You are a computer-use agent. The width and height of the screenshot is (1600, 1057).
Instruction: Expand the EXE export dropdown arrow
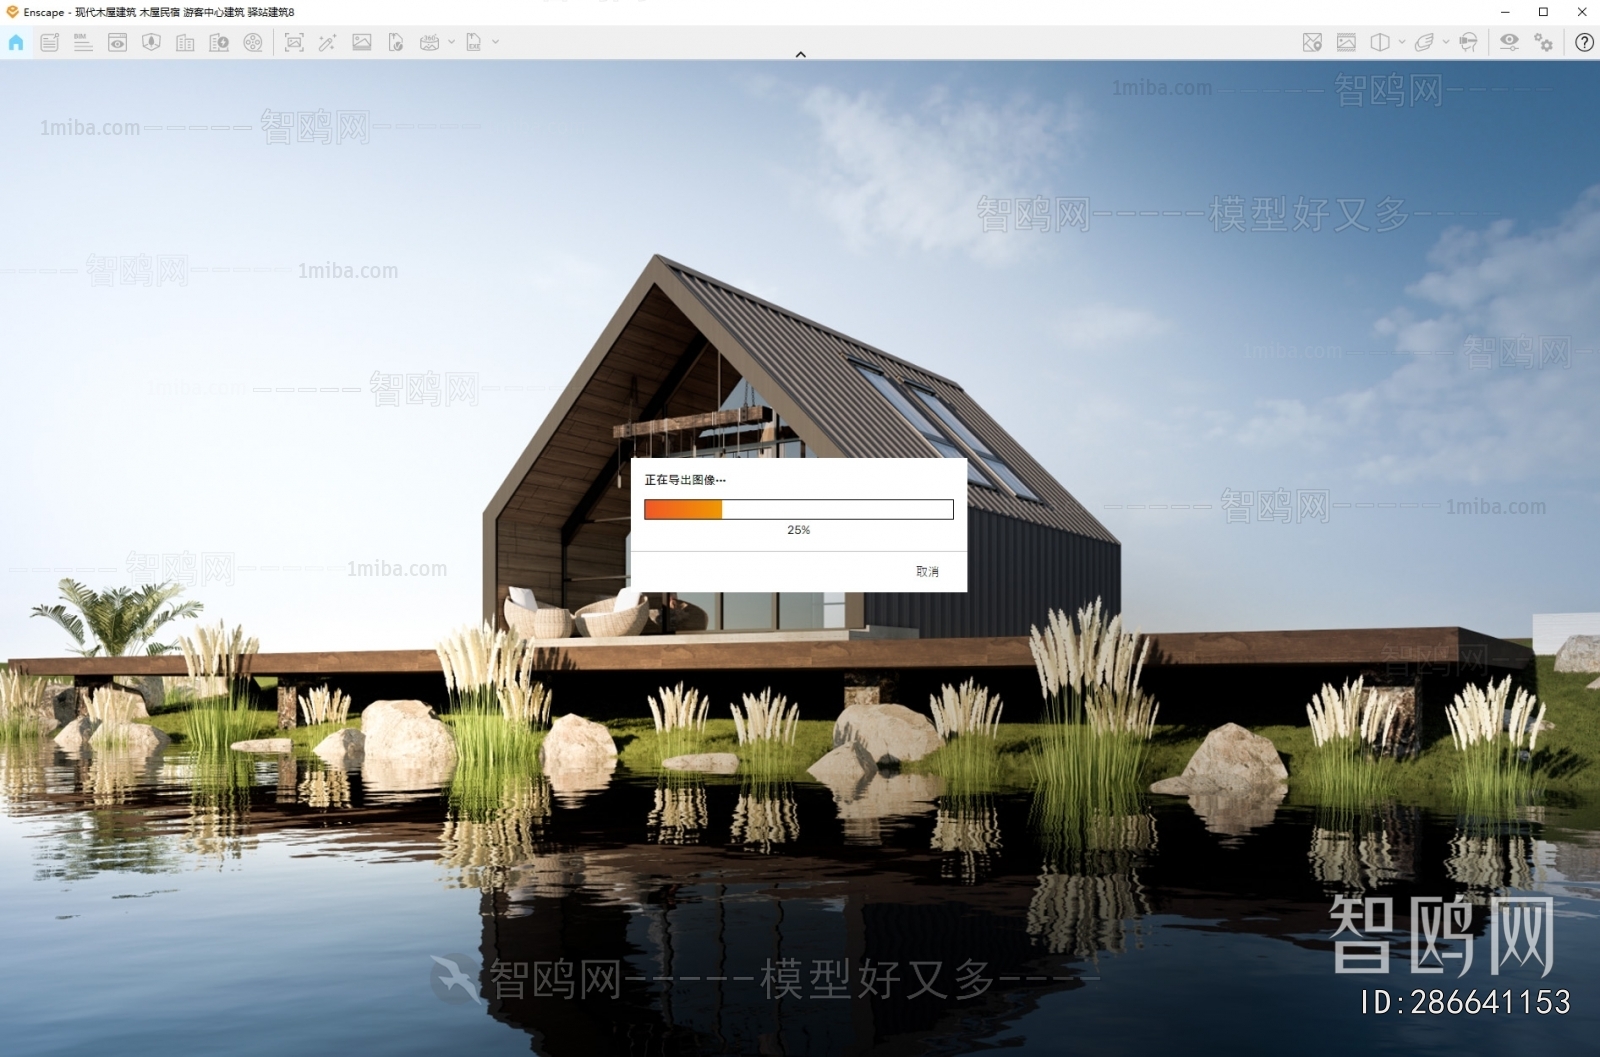click(496, 42)
